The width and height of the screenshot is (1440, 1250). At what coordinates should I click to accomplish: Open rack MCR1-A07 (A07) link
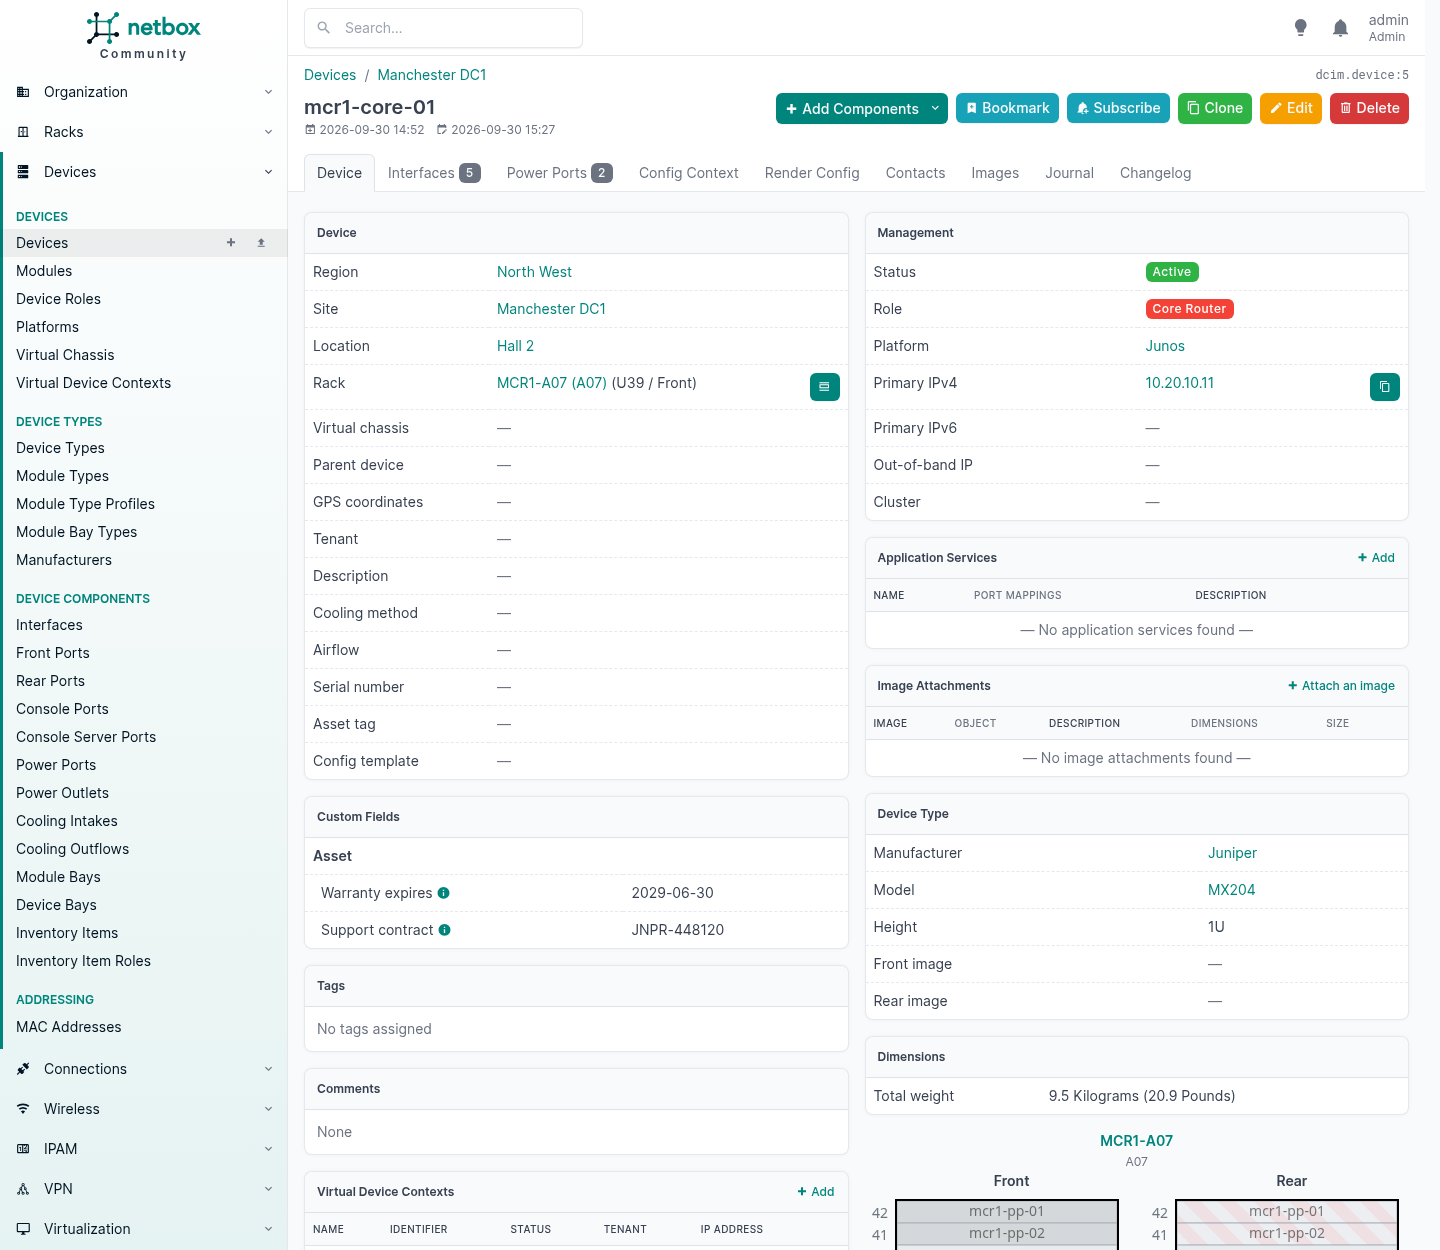coord(552,383)
